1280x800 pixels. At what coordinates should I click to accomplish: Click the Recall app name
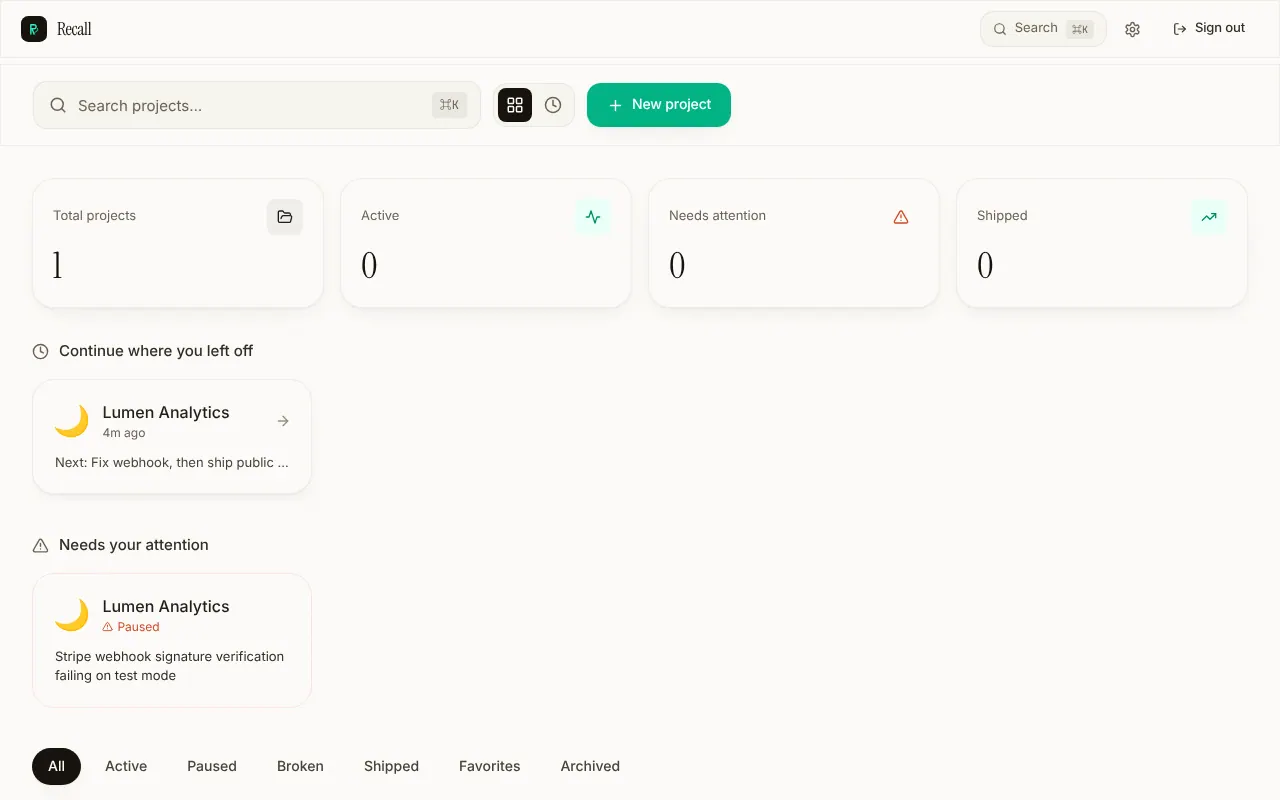click(74, 29)
